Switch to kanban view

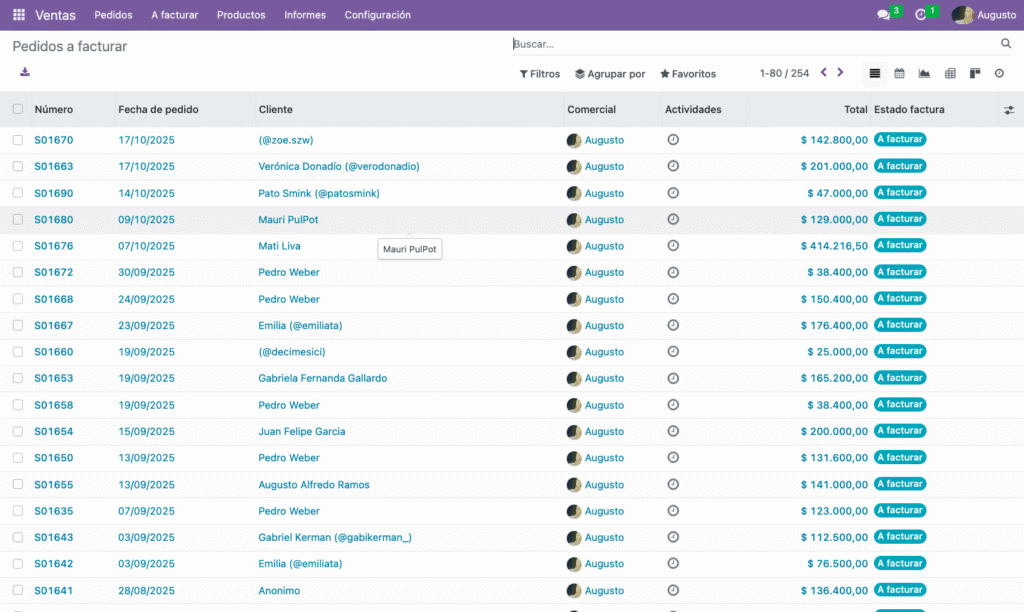point(975,73)
